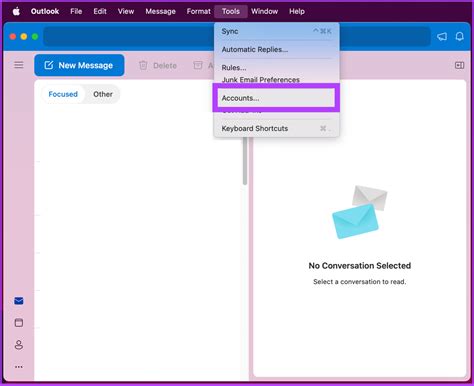Viewport: 474px width, 386px height.
Task: Click the red close window button
Action: [x=13, y=37]
